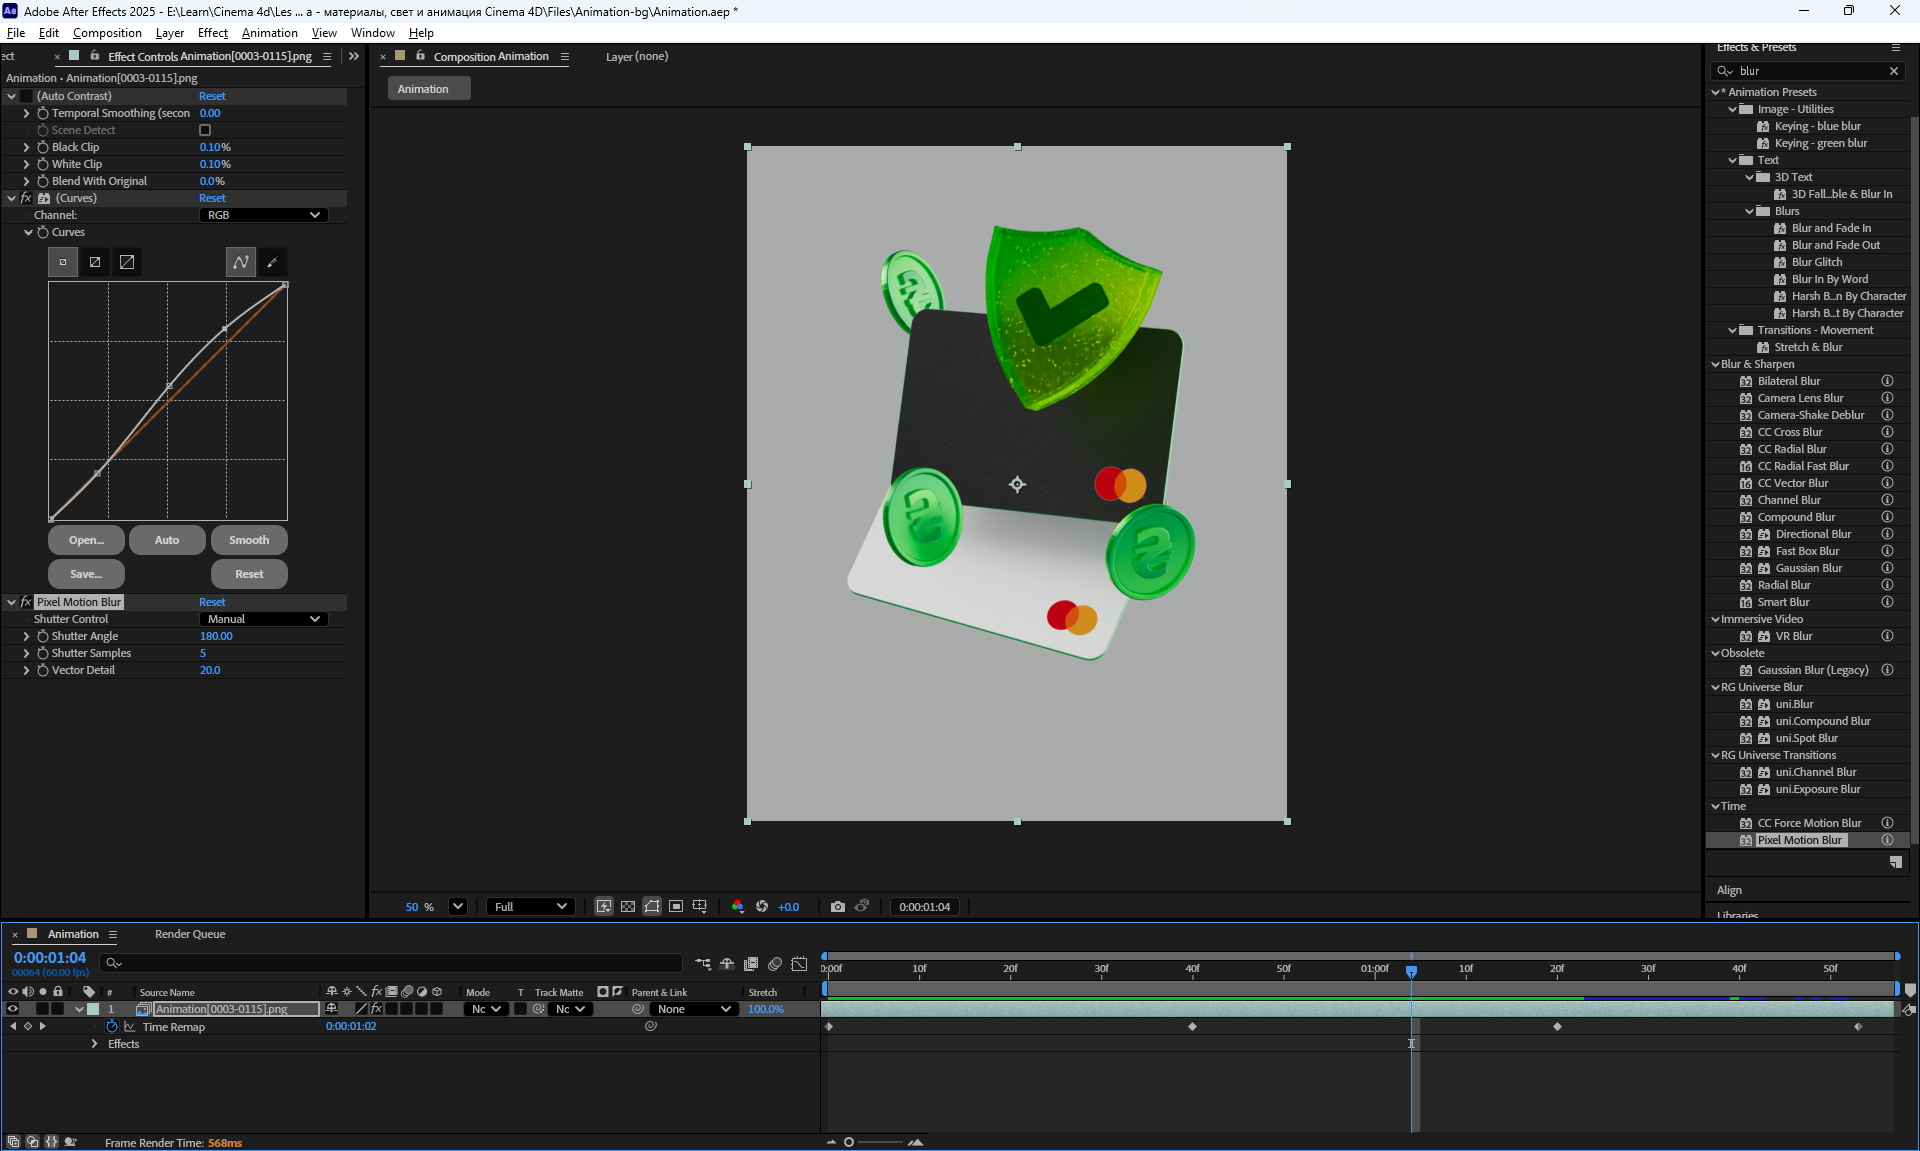1920x1151 pixels.
Task: Open the show channel RGB icon
Action: 738,907
